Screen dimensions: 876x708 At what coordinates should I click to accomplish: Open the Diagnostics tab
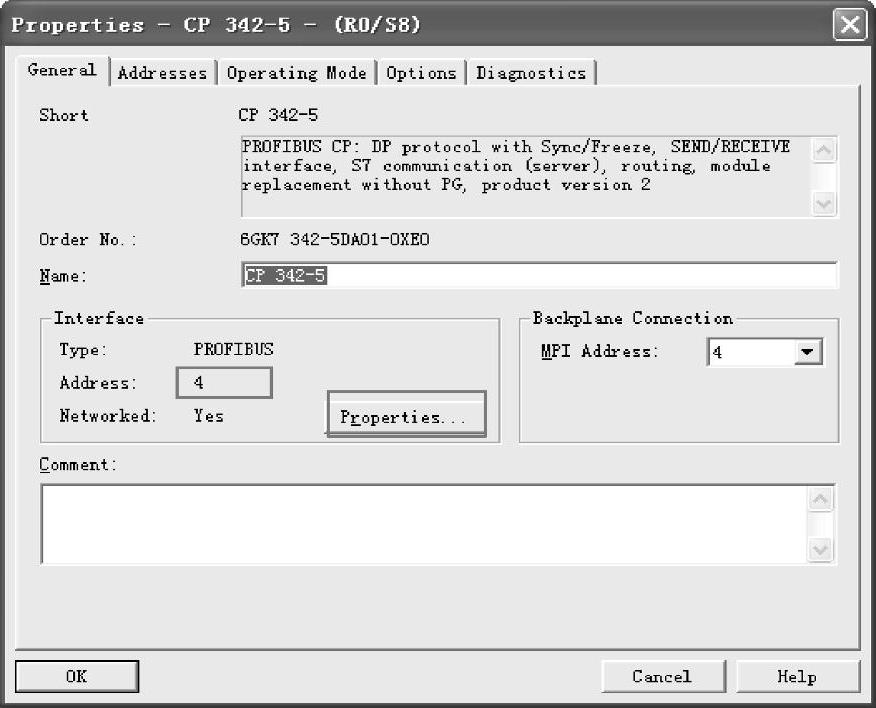pyautogui.click(x=531, y=73)
